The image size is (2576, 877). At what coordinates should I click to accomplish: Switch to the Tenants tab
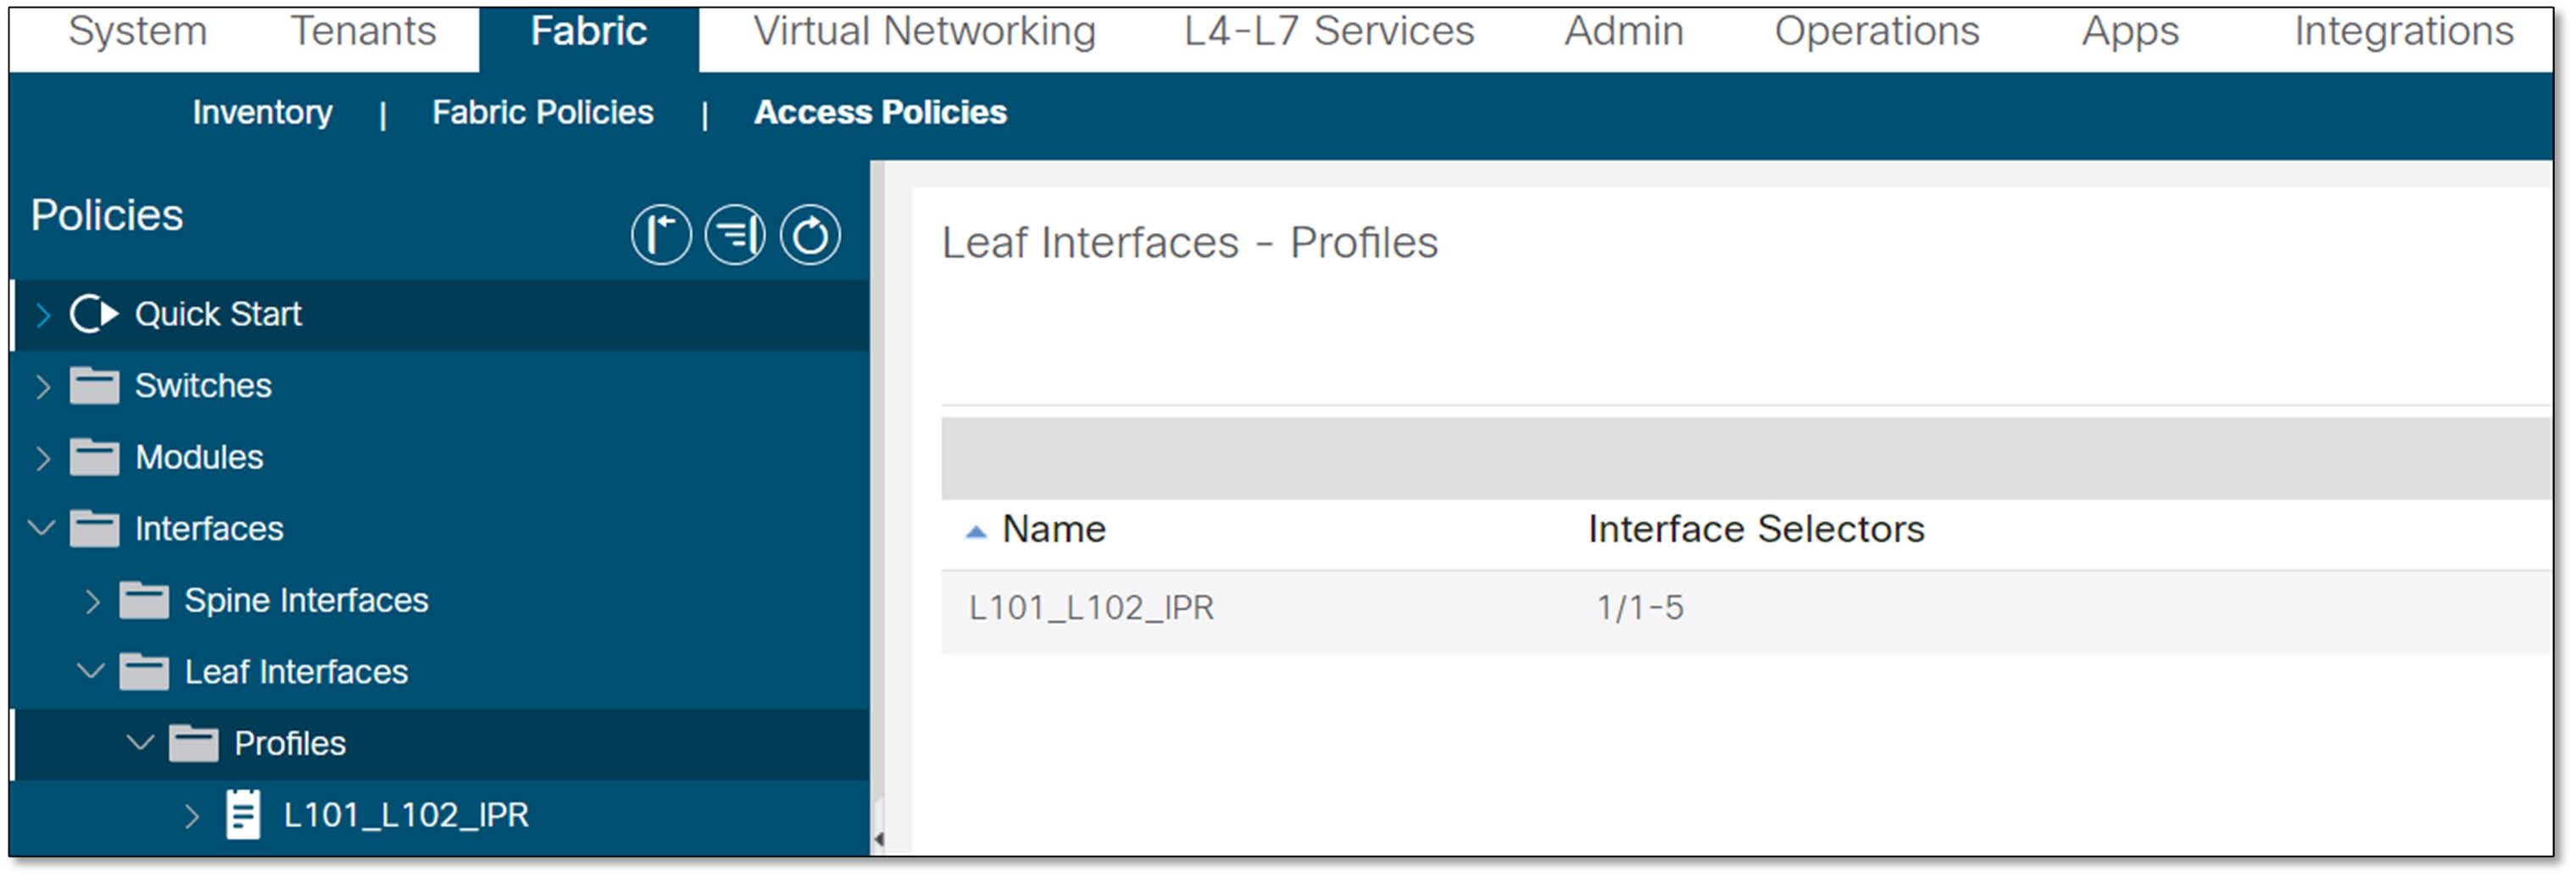[363, 31]
